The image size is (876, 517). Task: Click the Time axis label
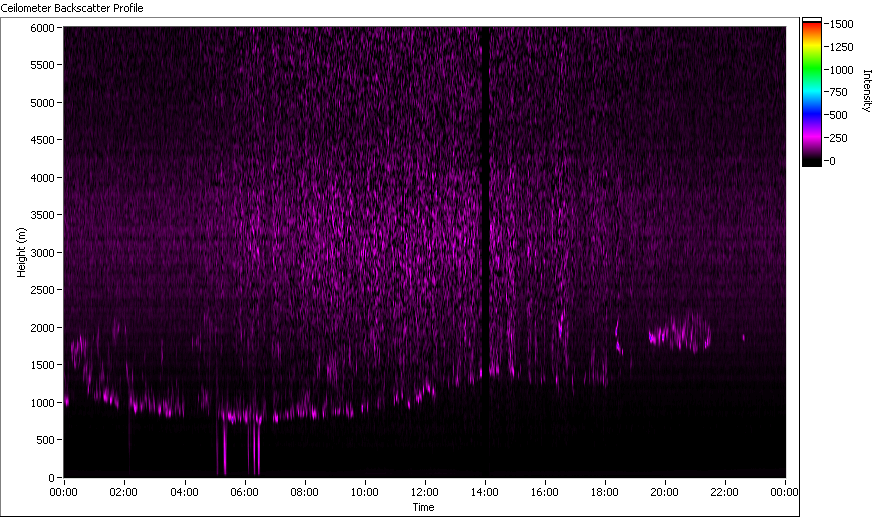pyautogui.click(x=423, y=507)
